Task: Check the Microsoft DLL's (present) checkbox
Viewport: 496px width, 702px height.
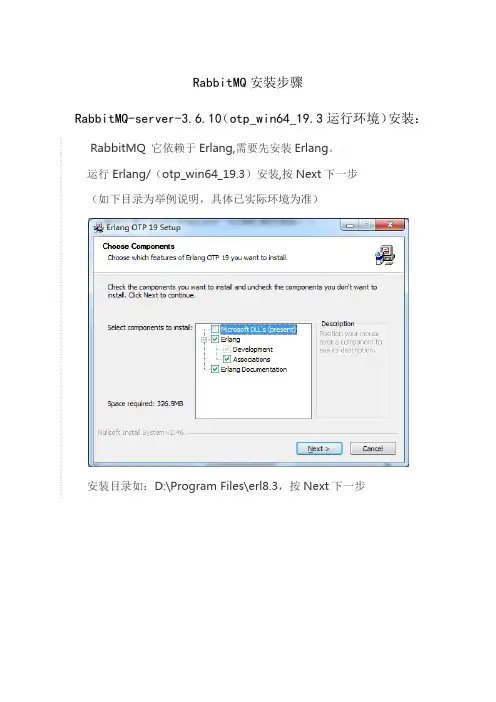Action: tap(215, 329)
